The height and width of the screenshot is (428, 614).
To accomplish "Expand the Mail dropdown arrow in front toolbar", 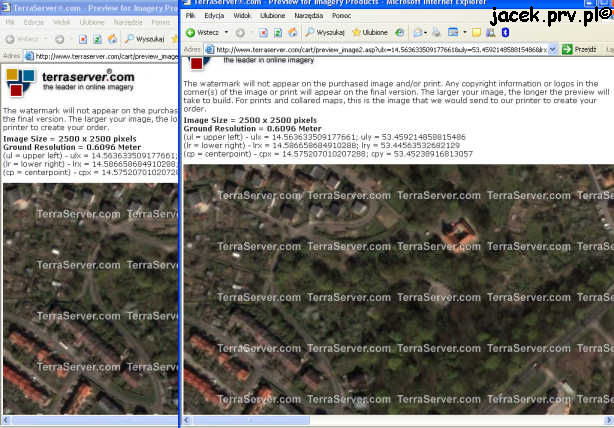I will pos(425,33).
